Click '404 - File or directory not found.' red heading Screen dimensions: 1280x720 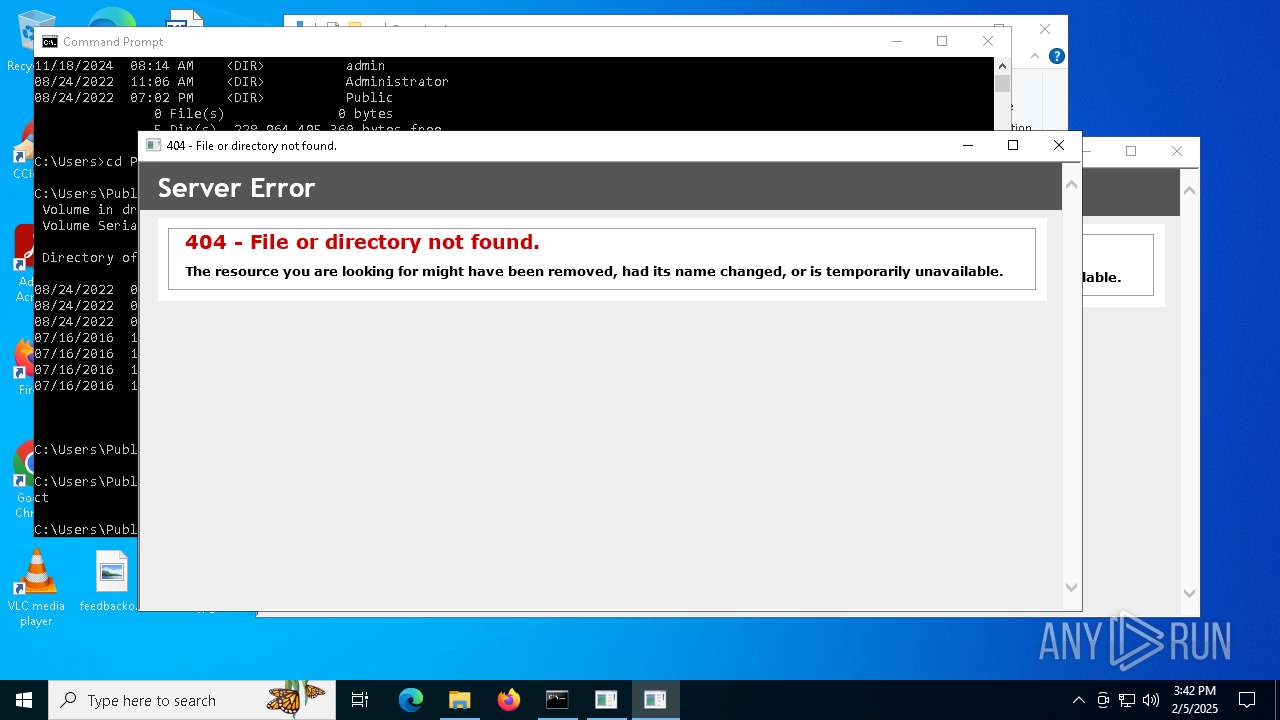[x=362, y=242]
